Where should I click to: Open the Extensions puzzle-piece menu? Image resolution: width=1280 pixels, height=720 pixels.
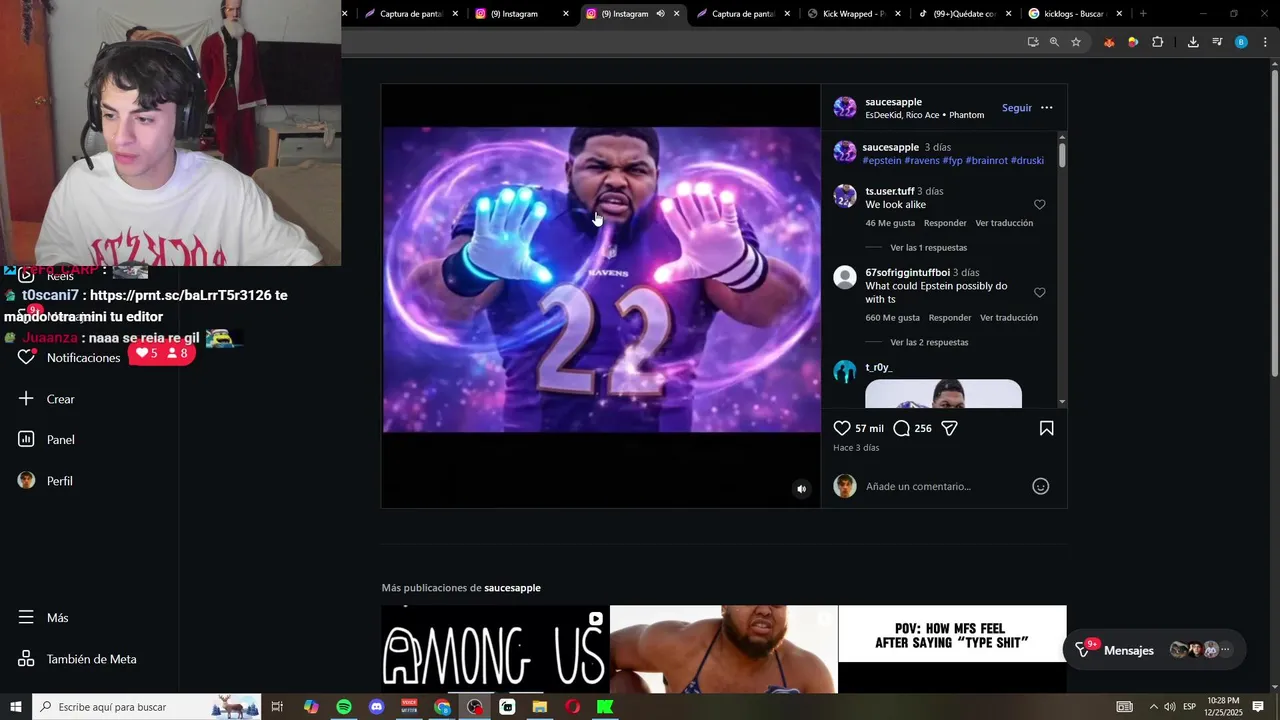pos(1157,42)
